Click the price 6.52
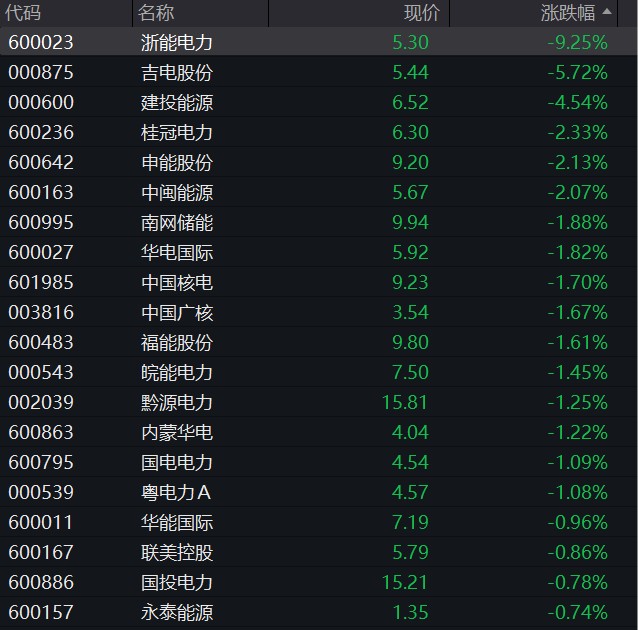 point(410,102)
